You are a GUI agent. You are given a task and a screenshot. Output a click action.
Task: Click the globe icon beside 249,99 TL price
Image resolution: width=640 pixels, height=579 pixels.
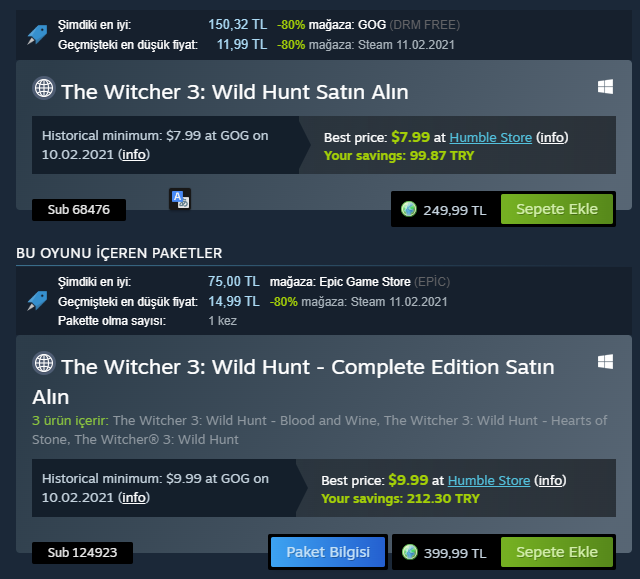click(x=408, y=210)
